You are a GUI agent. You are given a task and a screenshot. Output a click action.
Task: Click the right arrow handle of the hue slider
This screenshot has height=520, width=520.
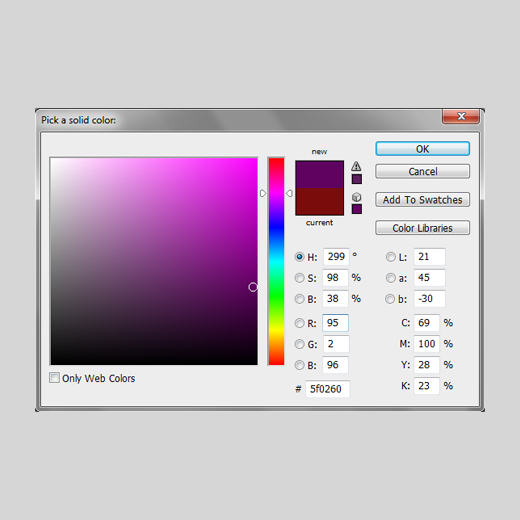click(289, 193)
